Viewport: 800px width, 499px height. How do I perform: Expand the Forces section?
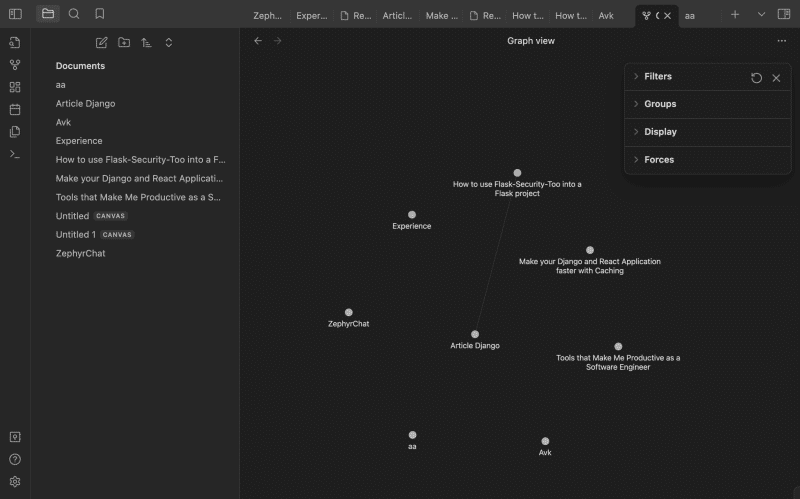click(659, 160)
